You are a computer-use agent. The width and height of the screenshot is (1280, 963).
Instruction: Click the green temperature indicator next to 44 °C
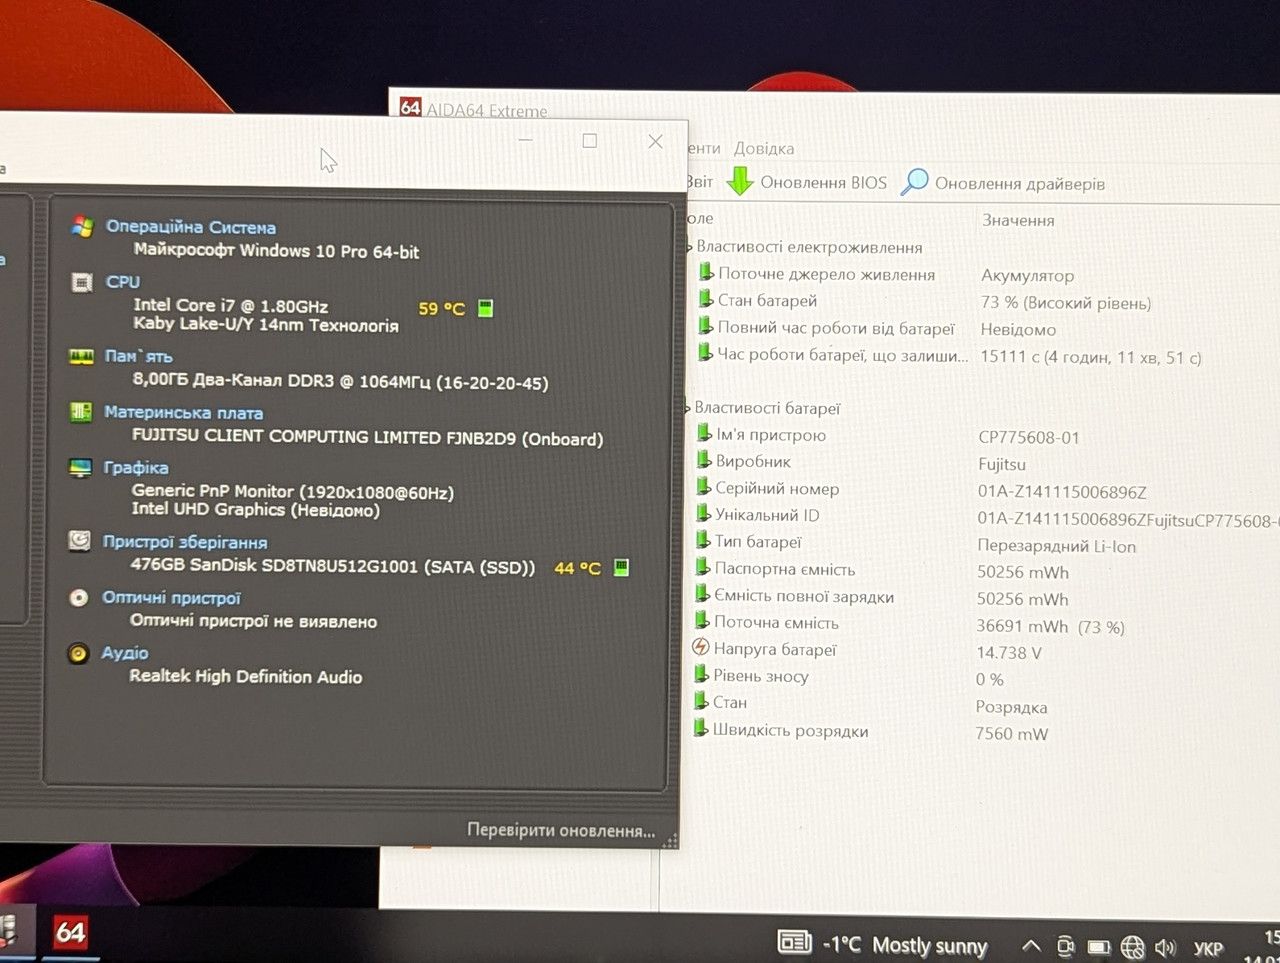click(621, 567)
